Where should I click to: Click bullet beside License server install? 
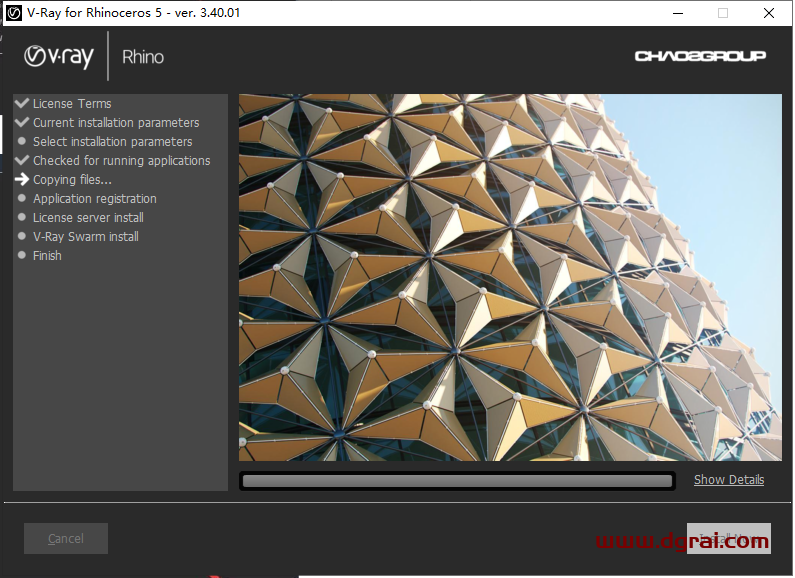(22, 217)
